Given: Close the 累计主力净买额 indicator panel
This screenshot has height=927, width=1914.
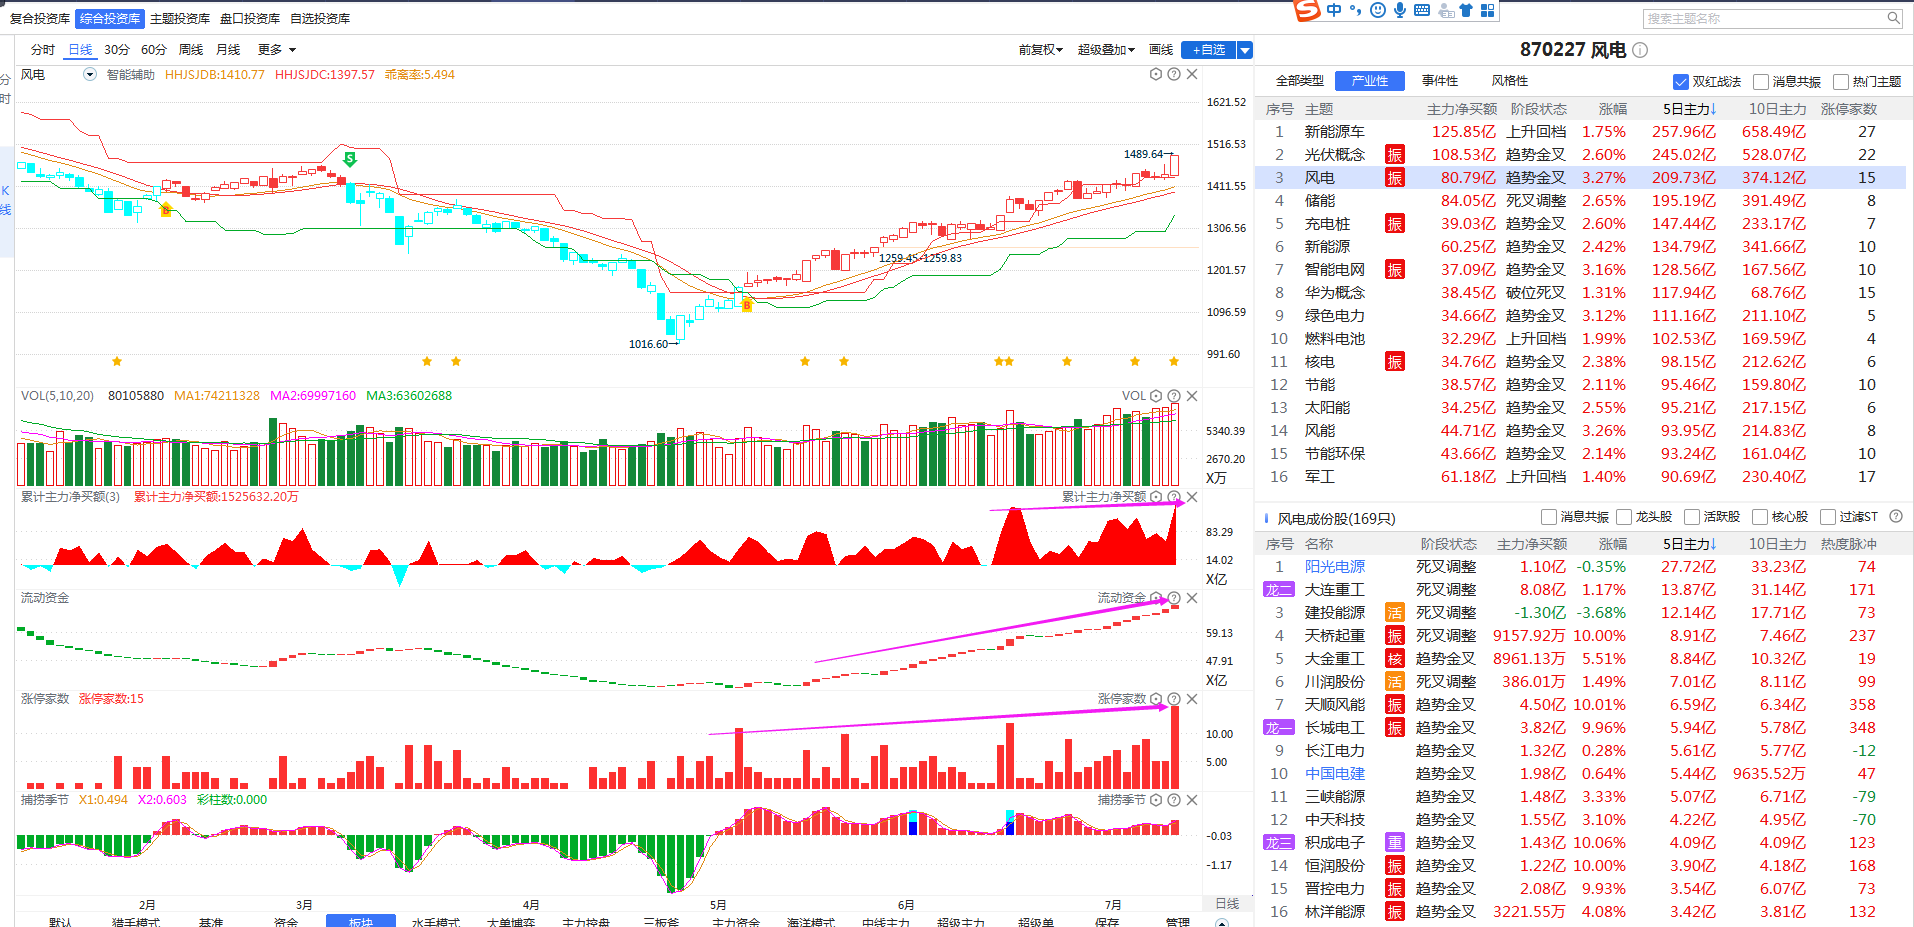Looking at the screenshot, I should pos(1192,497).
